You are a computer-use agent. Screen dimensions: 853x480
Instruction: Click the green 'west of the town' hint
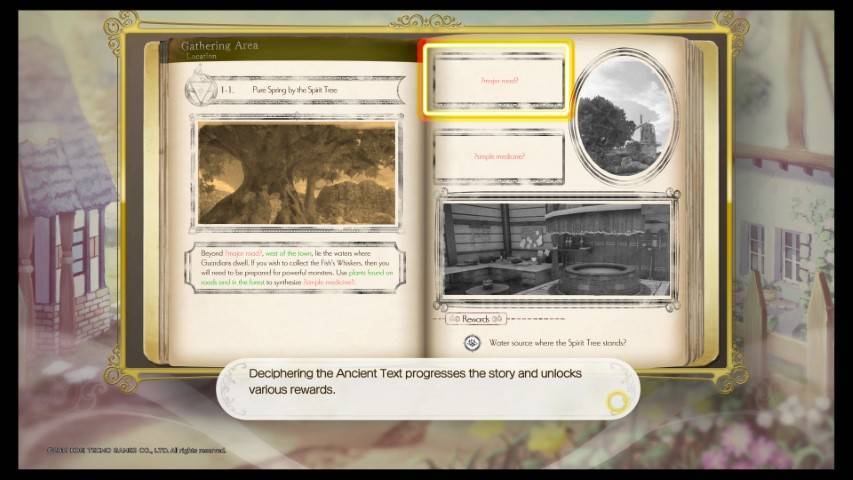(292, 254)
